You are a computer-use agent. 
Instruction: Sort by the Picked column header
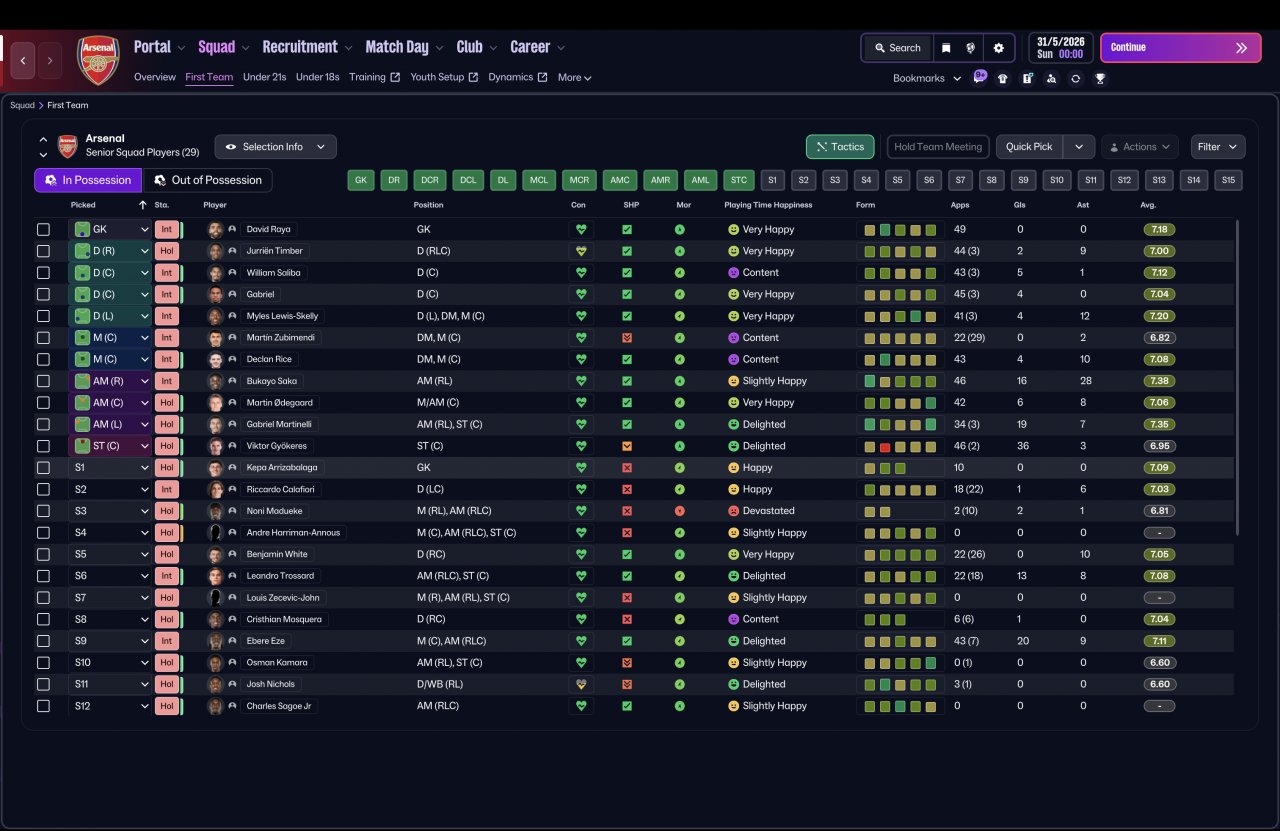83,205
